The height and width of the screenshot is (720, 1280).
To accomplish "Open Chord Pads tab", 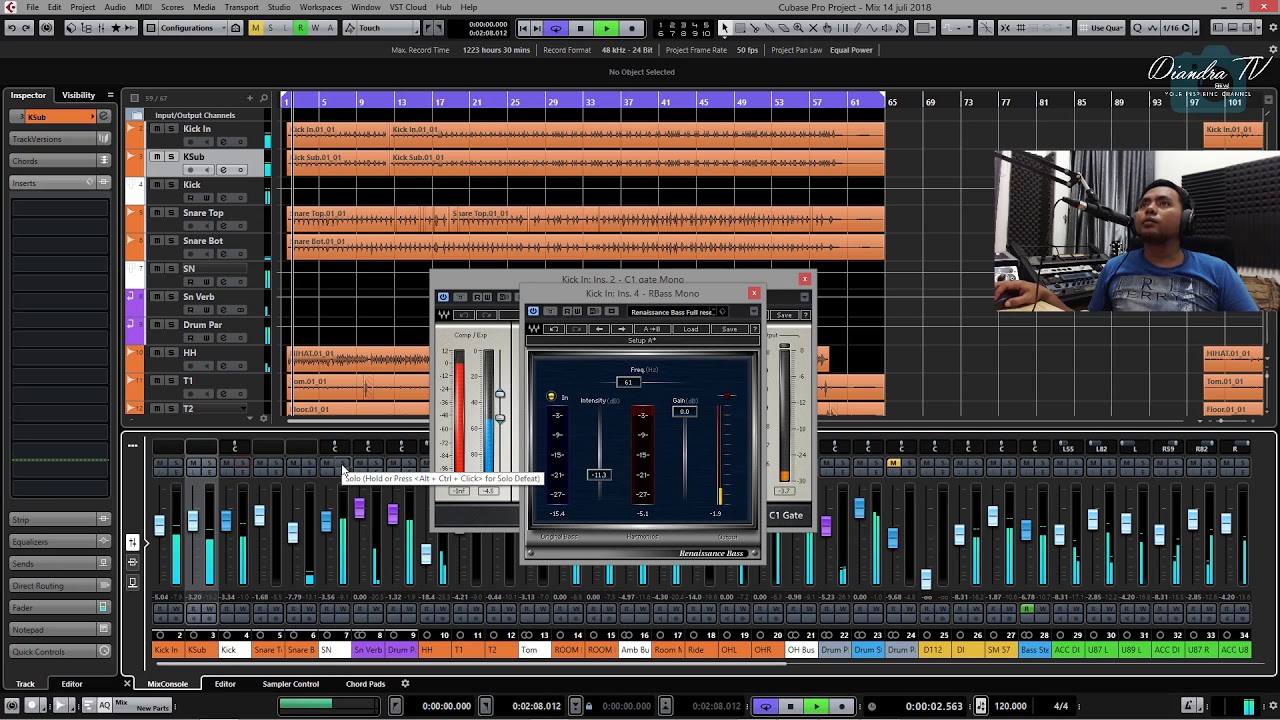I will click(x=365, y=684).
